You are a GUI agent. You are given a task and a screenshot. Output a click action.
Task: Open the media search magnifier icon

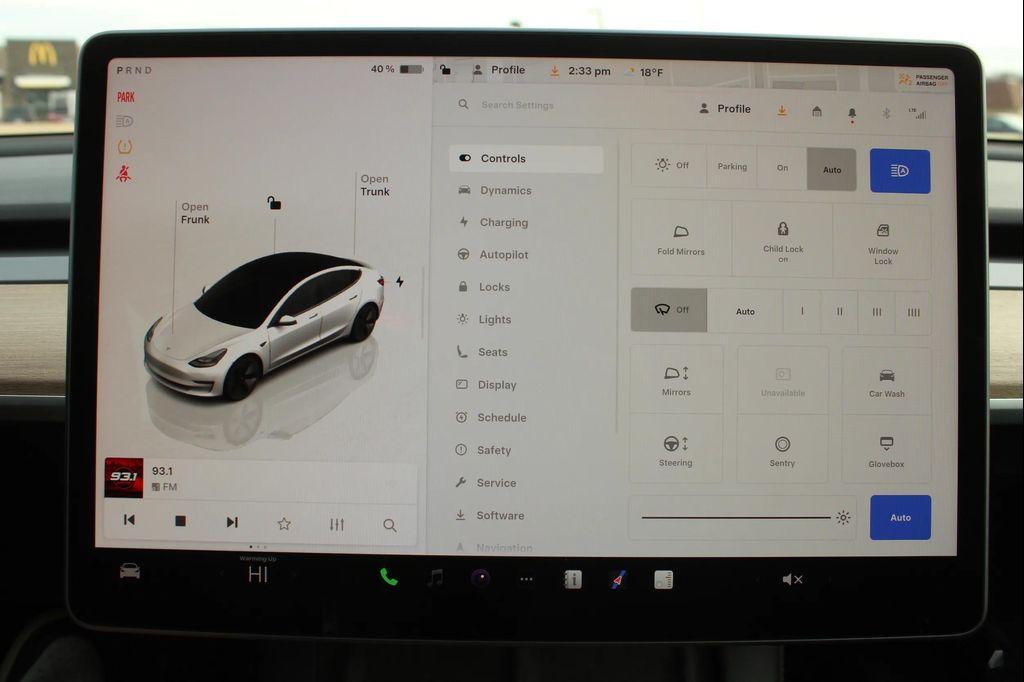[x=389, y=523]
